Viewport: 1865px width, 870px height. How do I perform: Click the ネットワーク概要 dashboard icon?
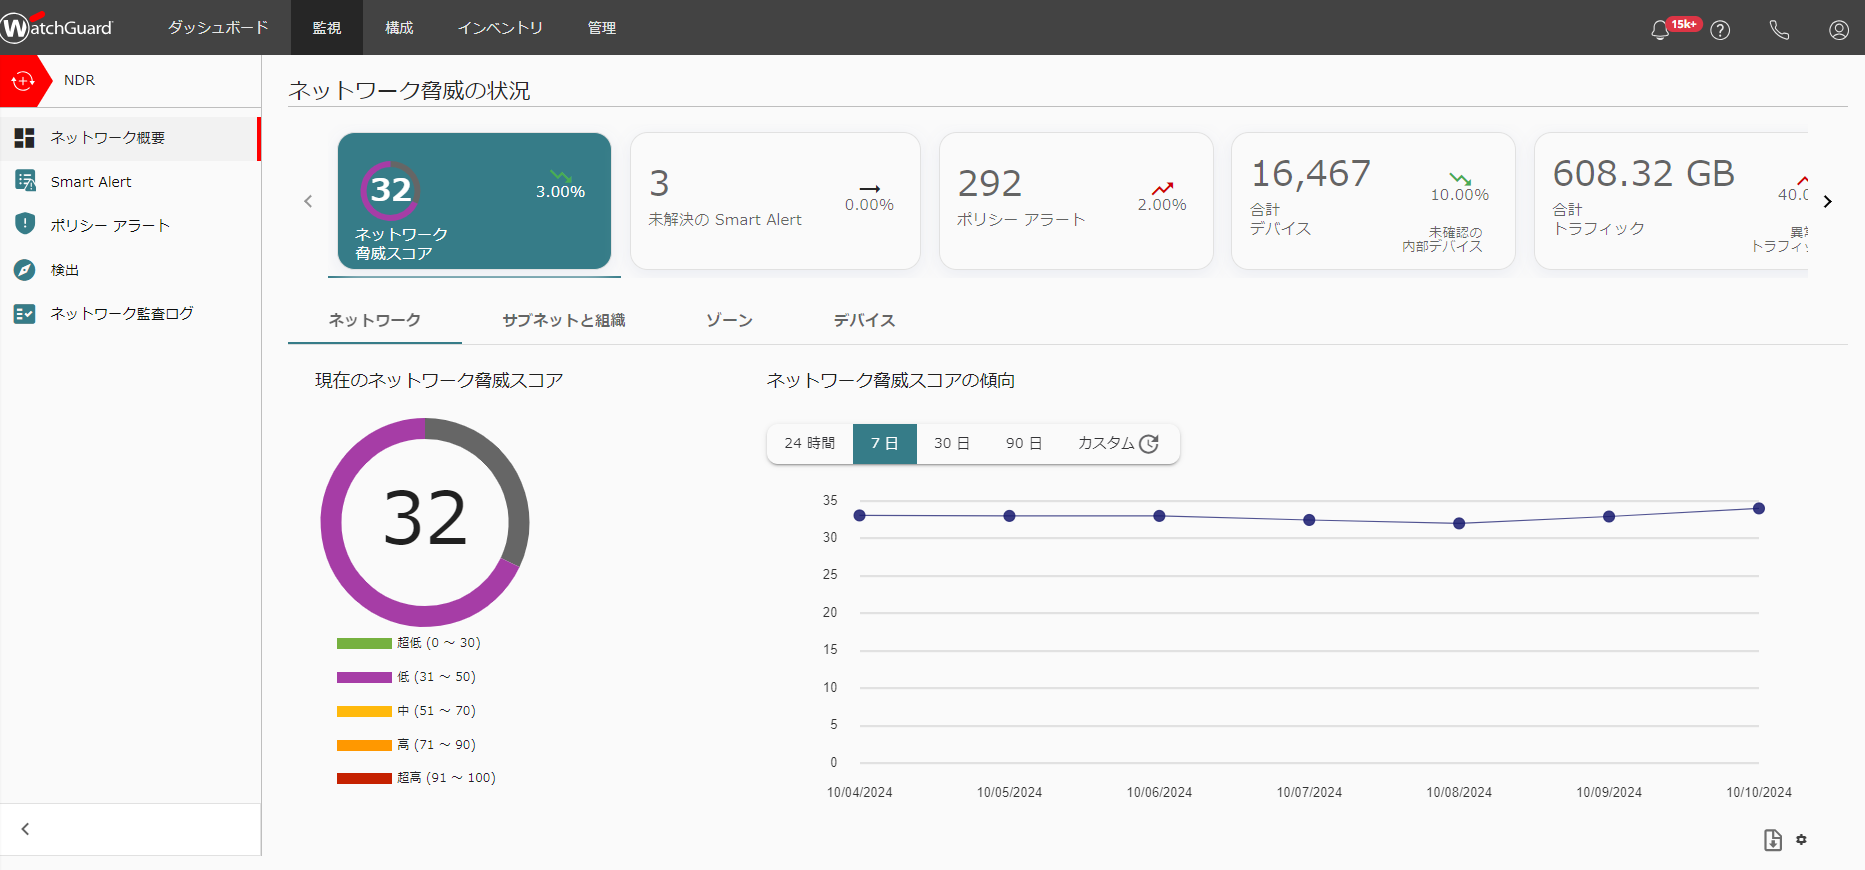(x=25, y=138)
